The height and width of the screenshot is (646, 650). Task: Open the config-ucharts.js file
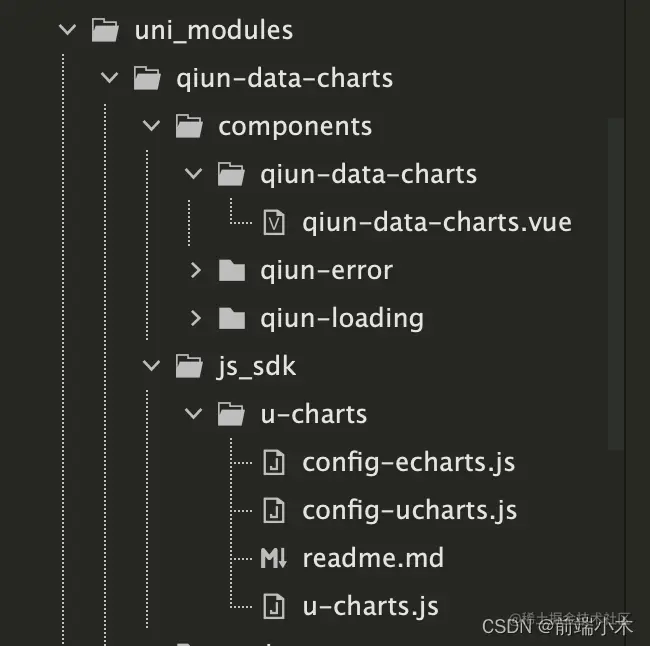(x=410, y=510)
